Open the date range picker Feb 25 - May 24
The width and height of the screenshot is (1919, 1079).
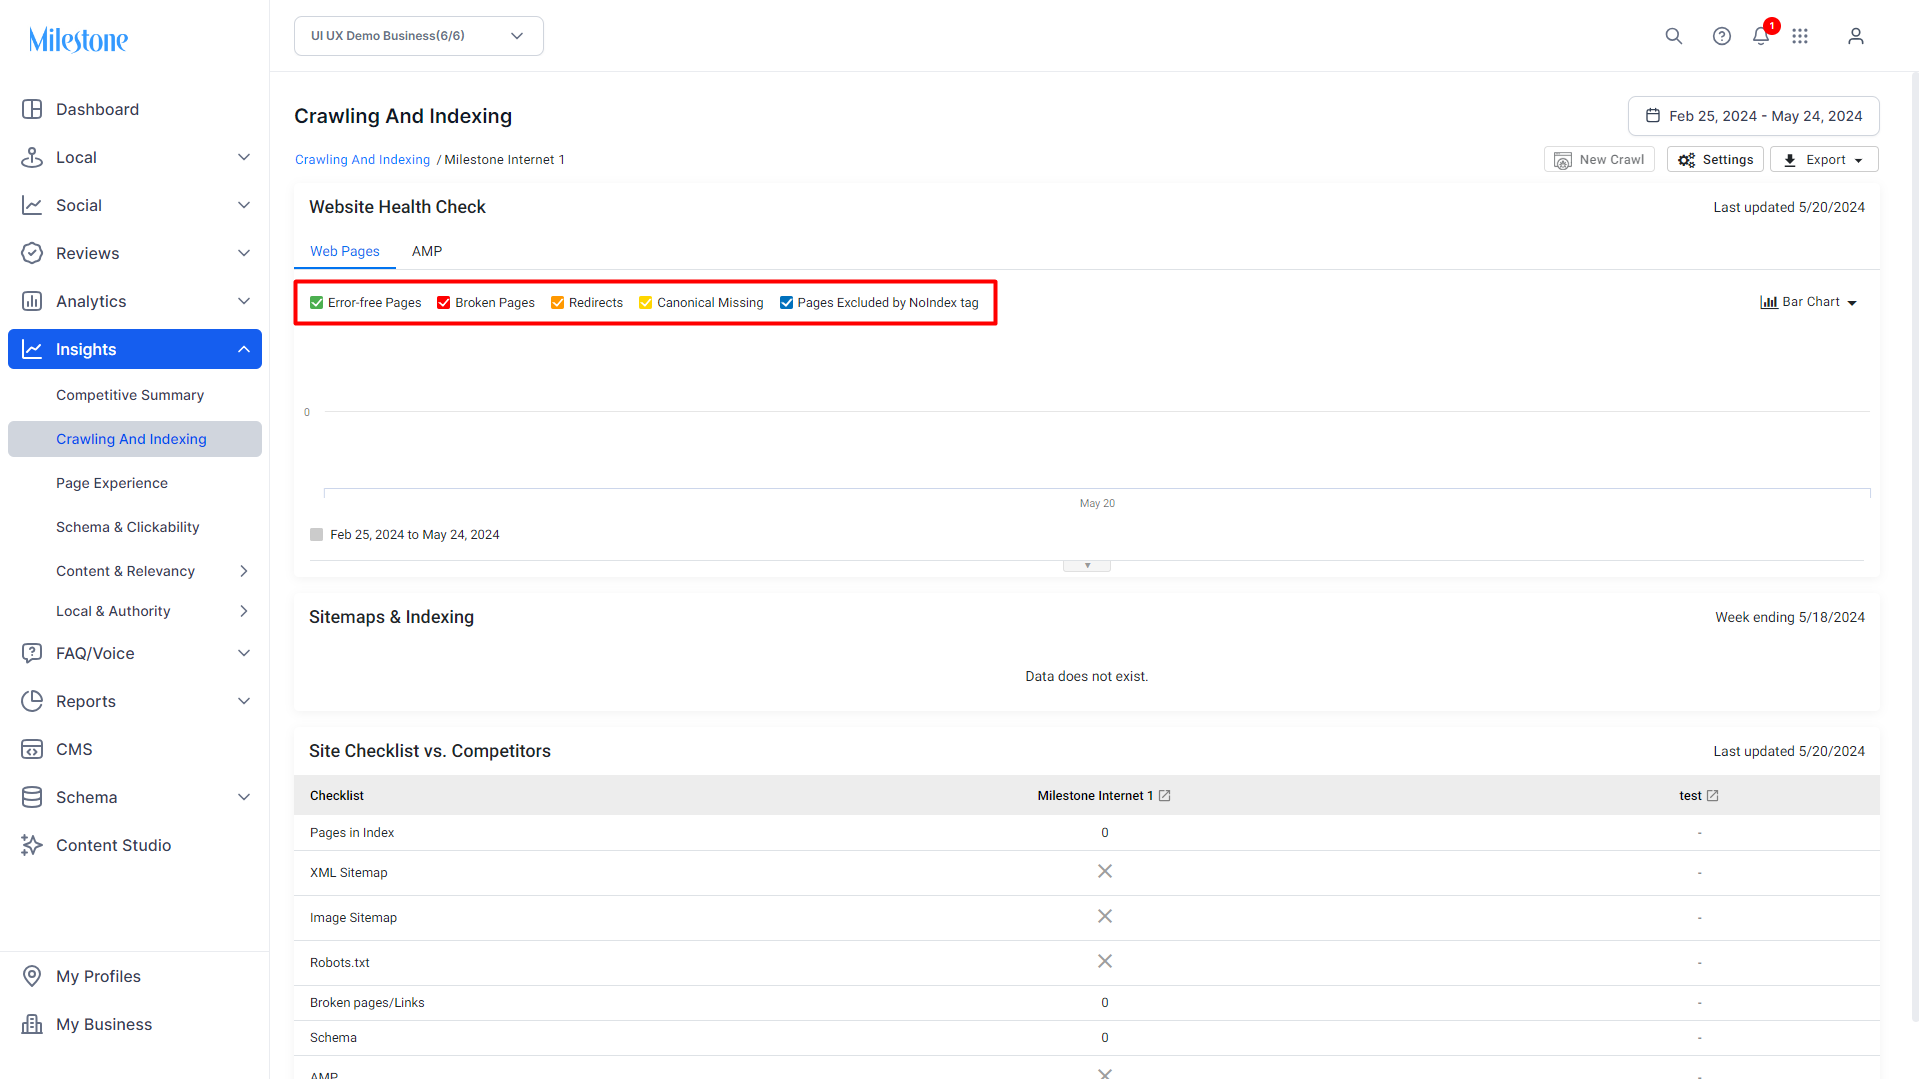(x=1754, y=116)
